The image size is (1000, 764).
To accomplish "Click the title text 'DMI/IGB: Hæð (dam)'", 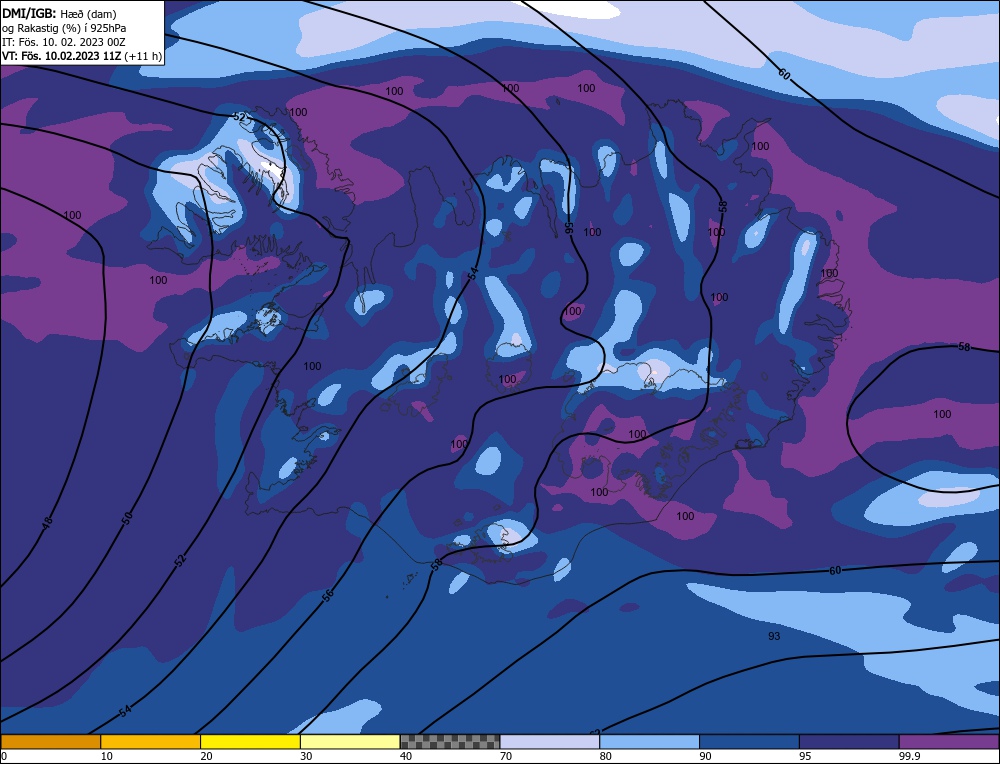I will 59,13.
